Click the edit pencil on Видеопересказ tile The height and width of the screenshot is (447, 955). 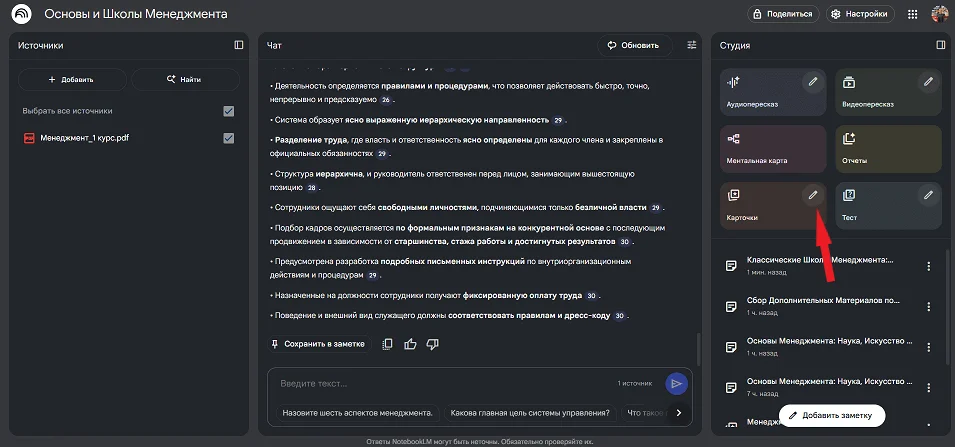pyautogui.click(x=928, y=82)
